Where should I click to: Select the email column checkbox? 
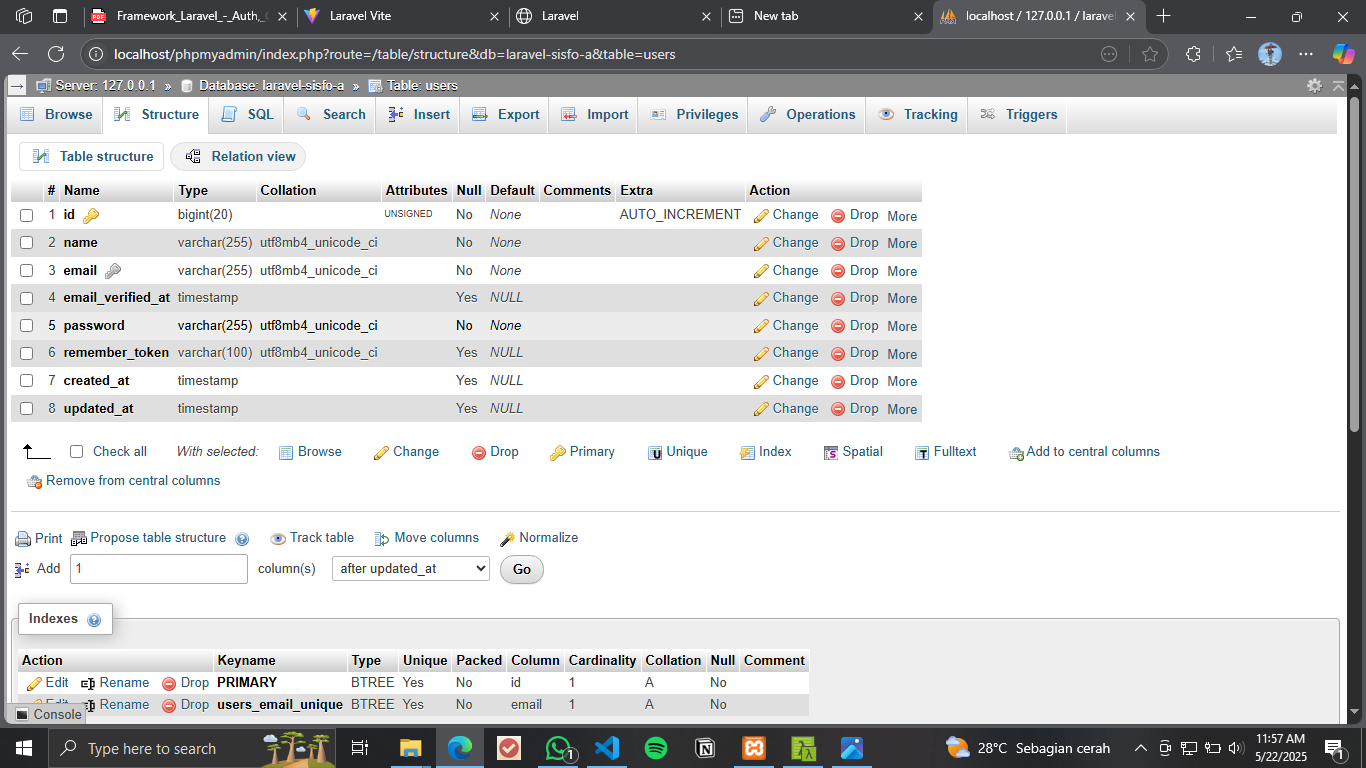click(27, 271)
